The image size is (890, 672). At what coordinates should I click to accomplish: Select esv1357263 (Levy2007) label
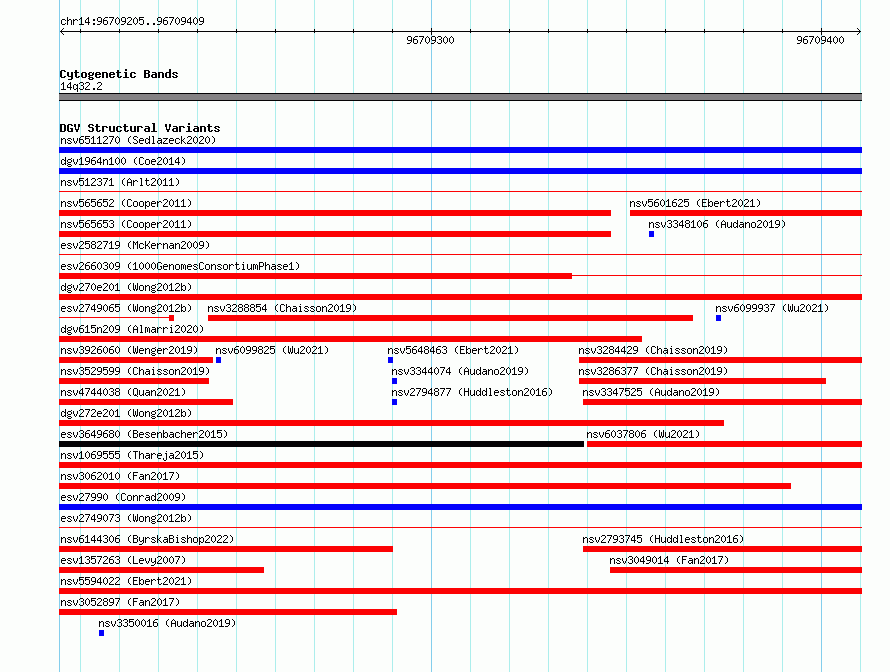coord(123,560)
